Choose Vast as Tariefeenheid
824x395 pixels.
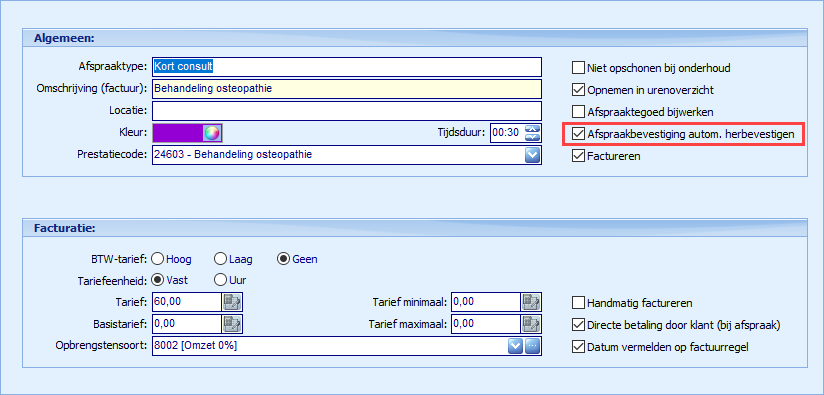(157, 280)
